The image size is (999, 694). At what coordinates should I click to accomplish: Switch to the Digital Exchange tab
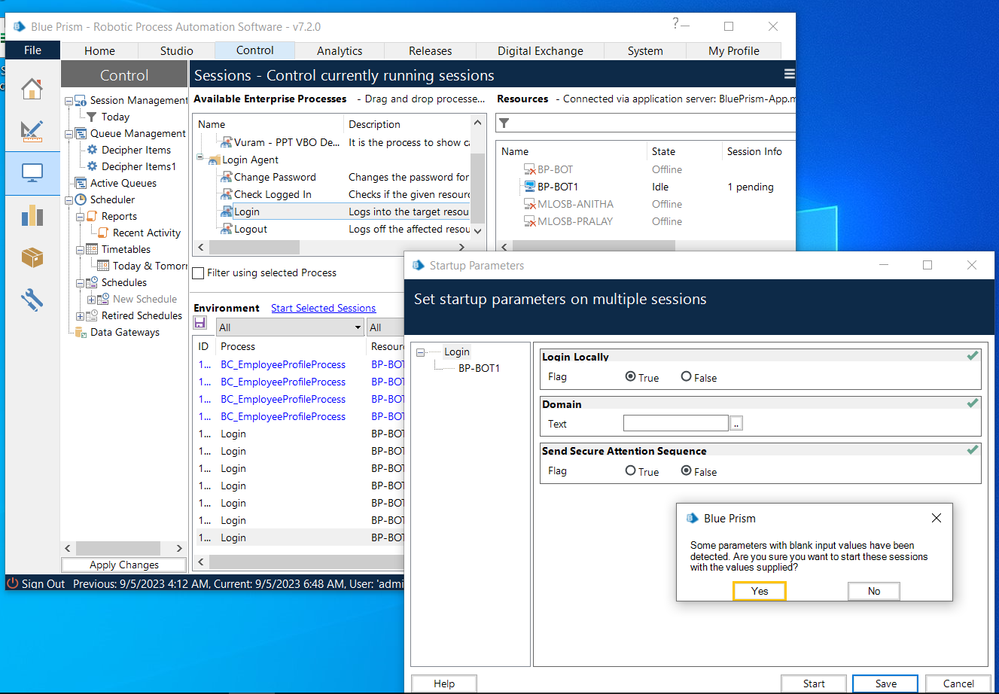click(x=540, y=51)
